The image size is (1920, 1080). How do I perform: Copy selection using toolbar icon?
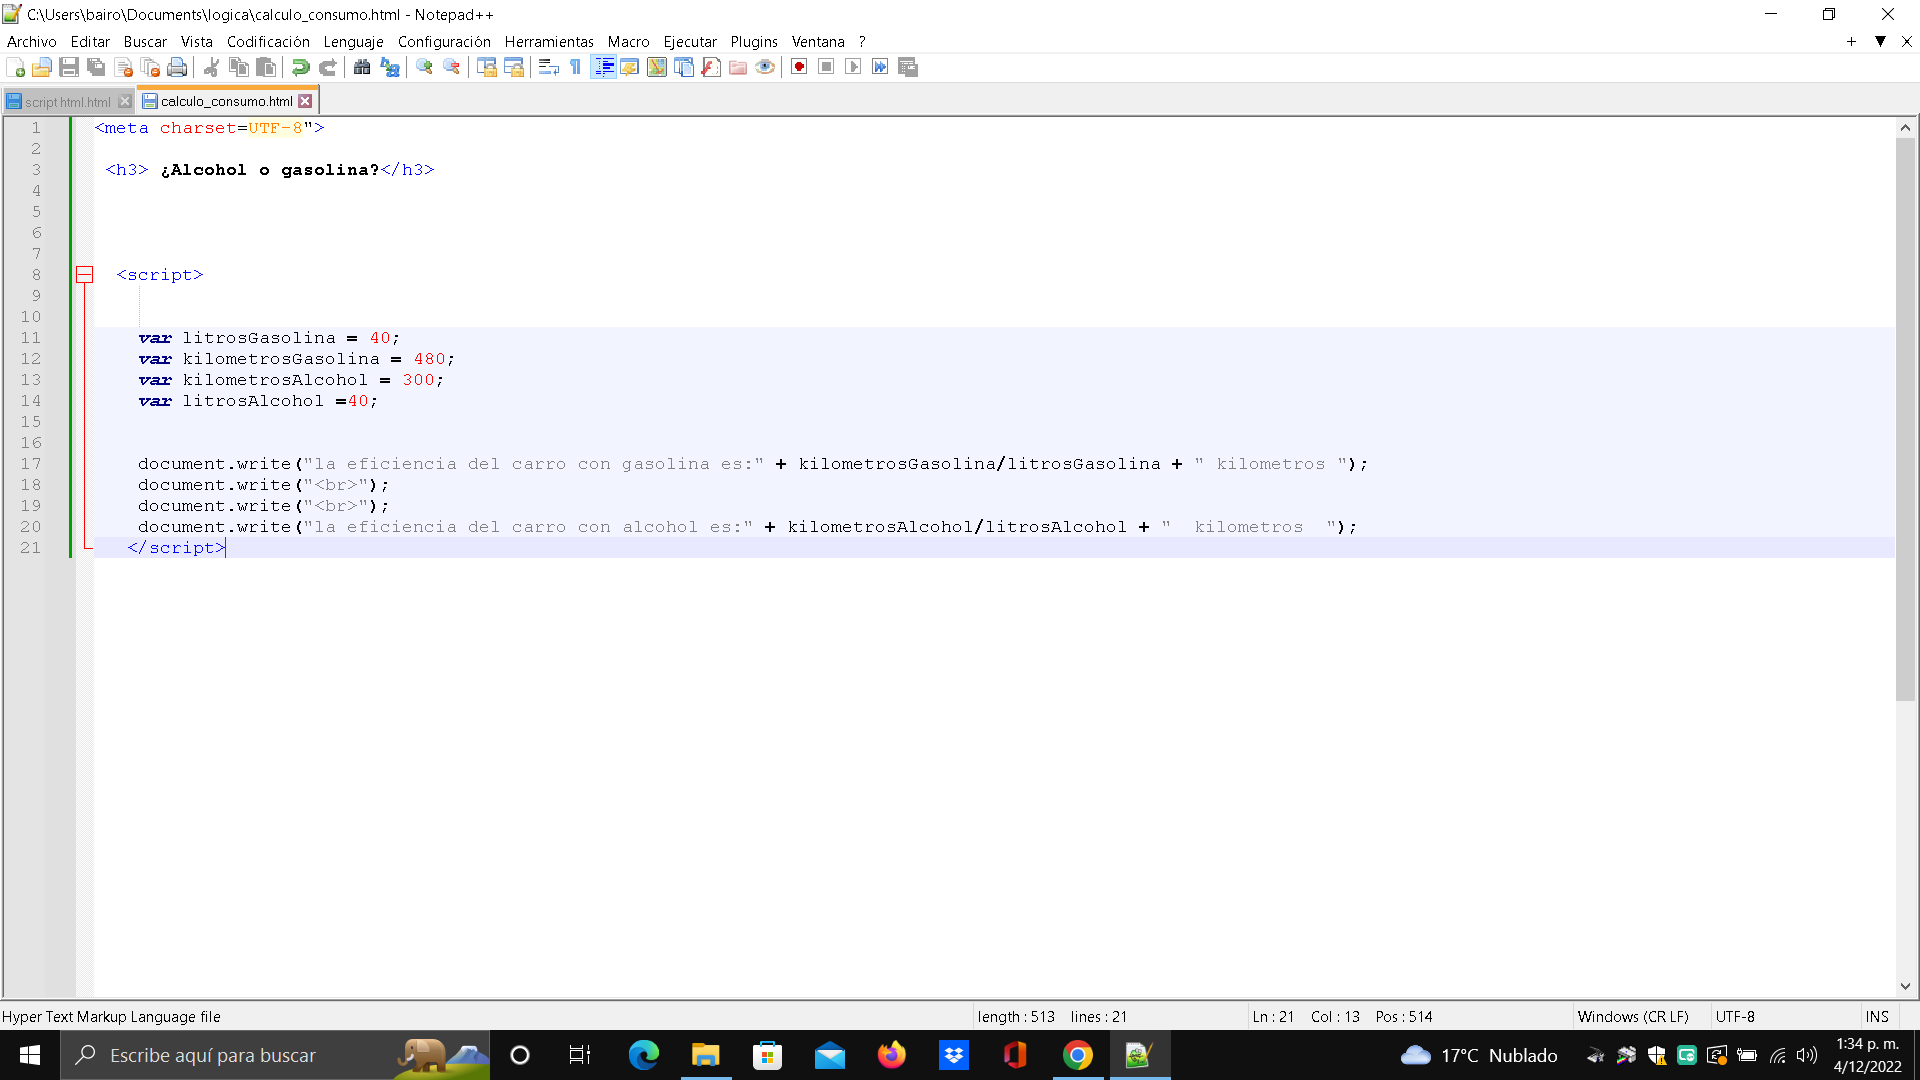[x=238, y=67]
